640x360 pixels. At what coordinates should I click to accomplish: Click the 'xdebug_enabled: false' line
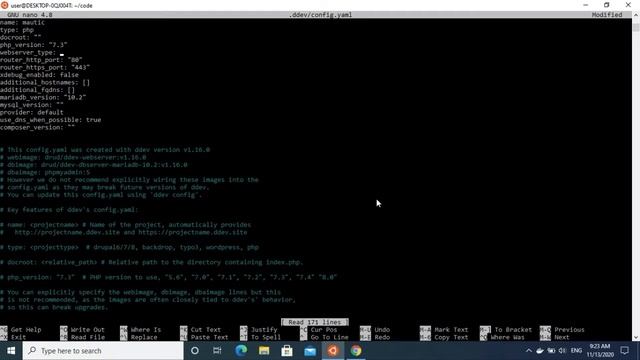(39, 75)
